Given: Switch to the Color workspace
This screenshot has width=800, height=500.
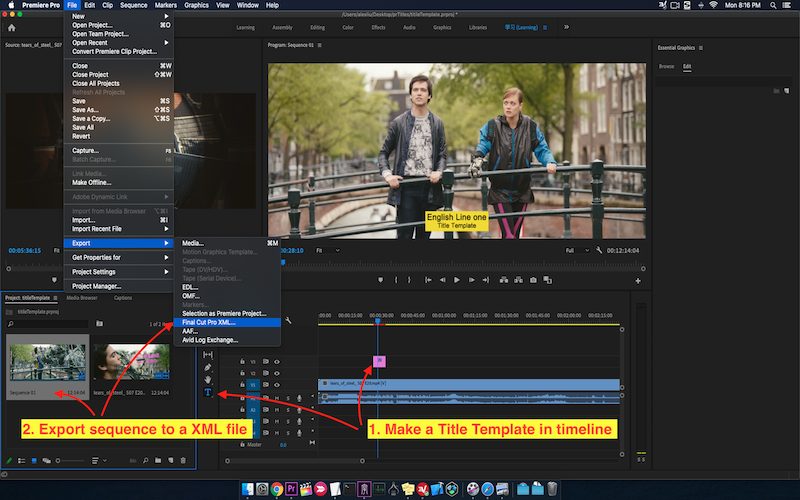Looking at the screenshot, I should tap(348, 28).
